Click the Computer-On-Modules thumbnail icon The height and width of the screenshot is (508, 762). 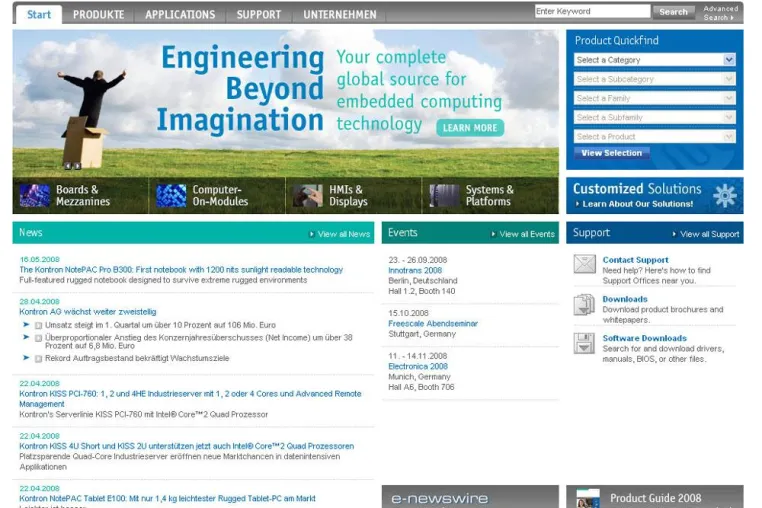click(x=171, y=195)
